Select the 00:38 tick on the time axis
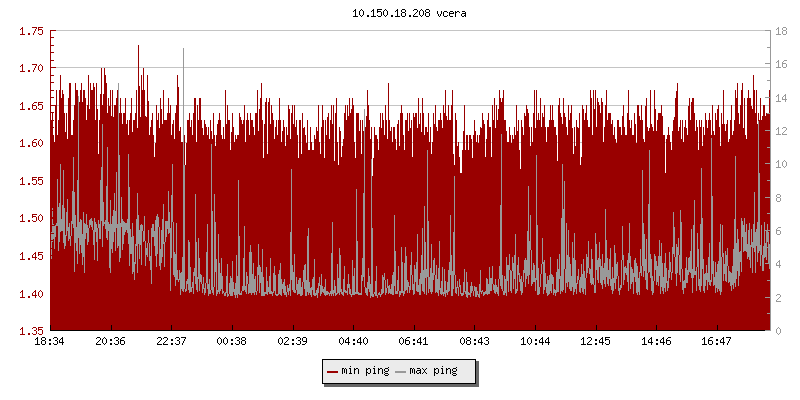The height and width of the screenshot is (400, 800). click(x=232, y=341)
